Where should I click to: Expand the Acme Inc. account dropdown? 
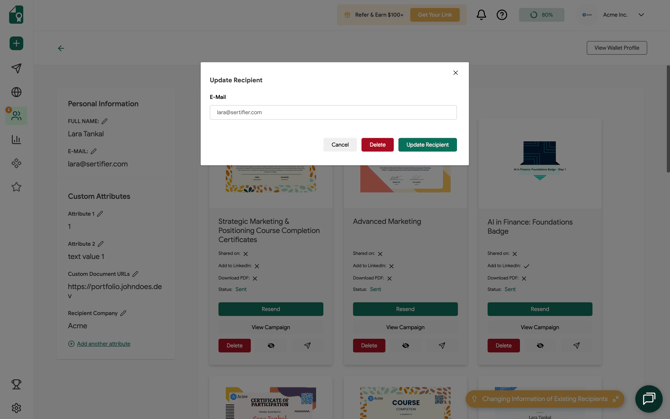pos(641,15)
